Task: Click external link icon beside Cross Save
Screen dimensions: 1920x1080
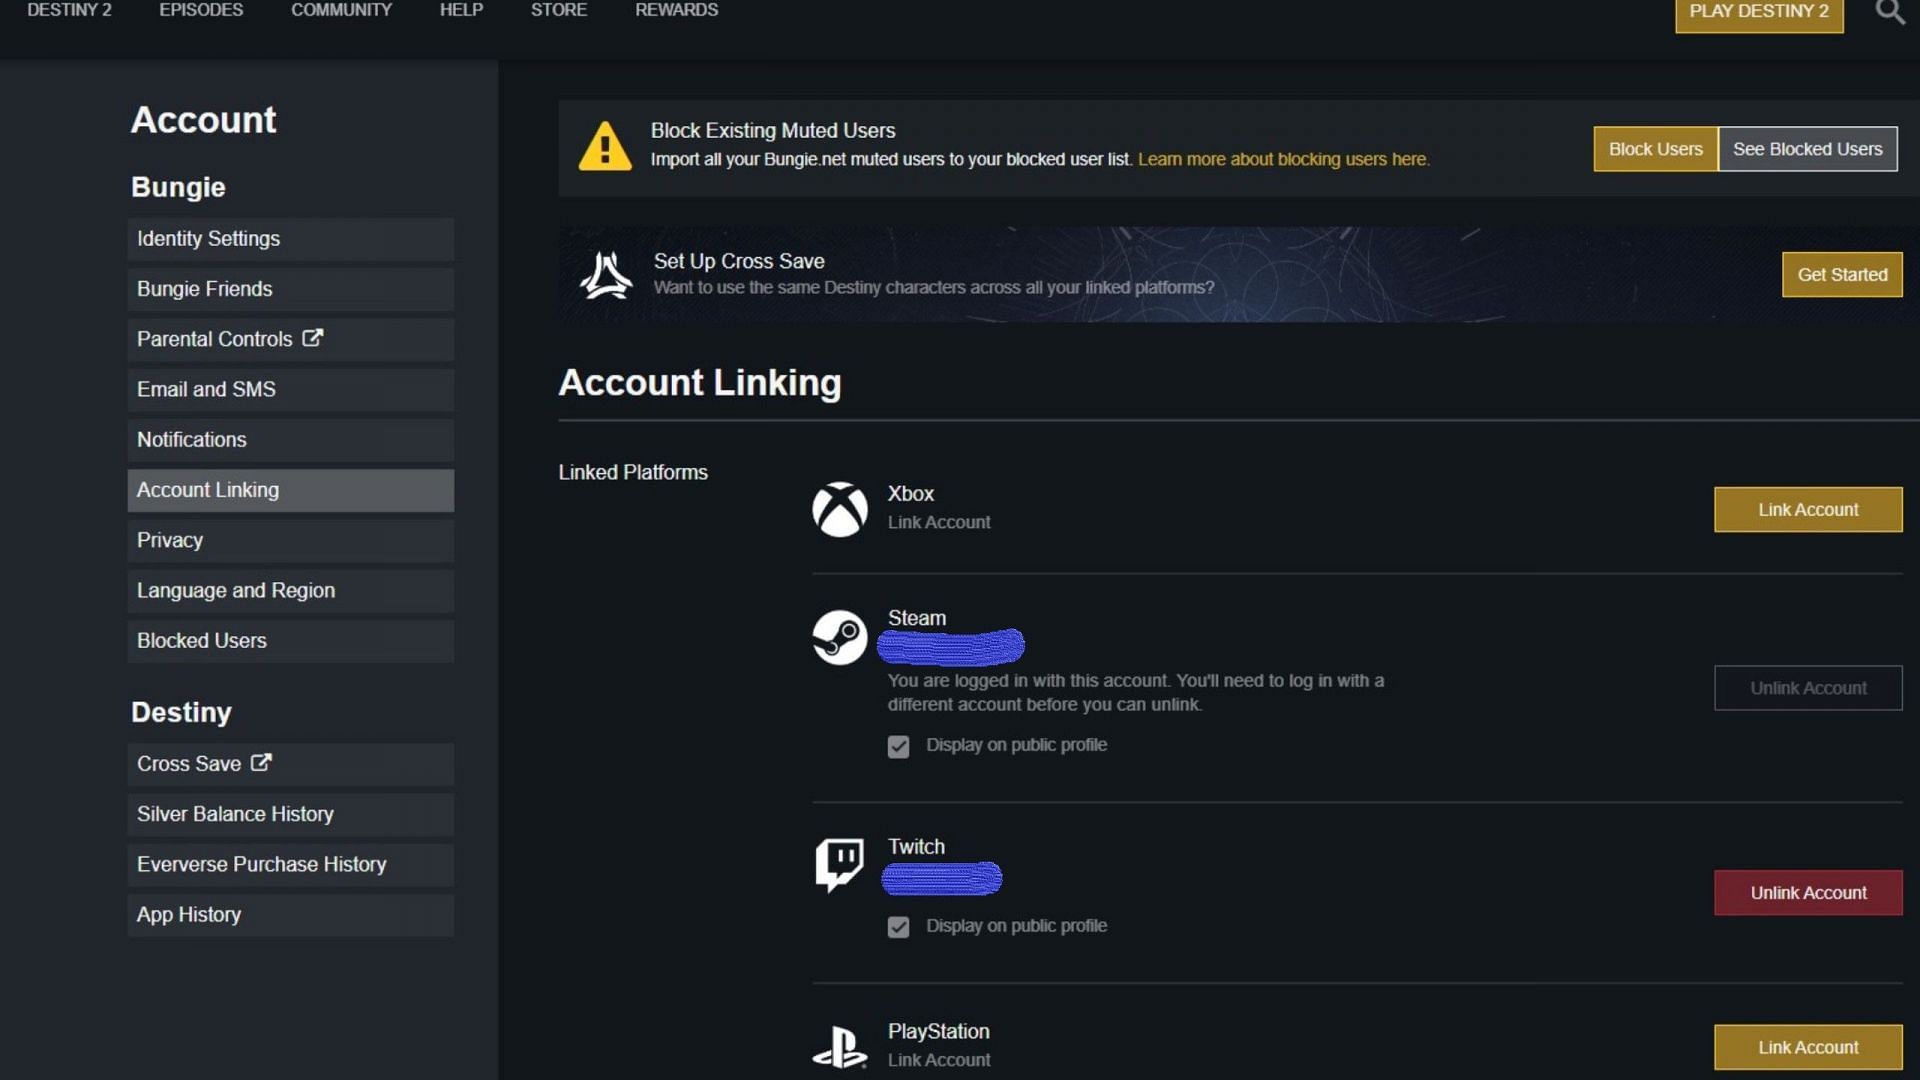Action: (261, 762)
